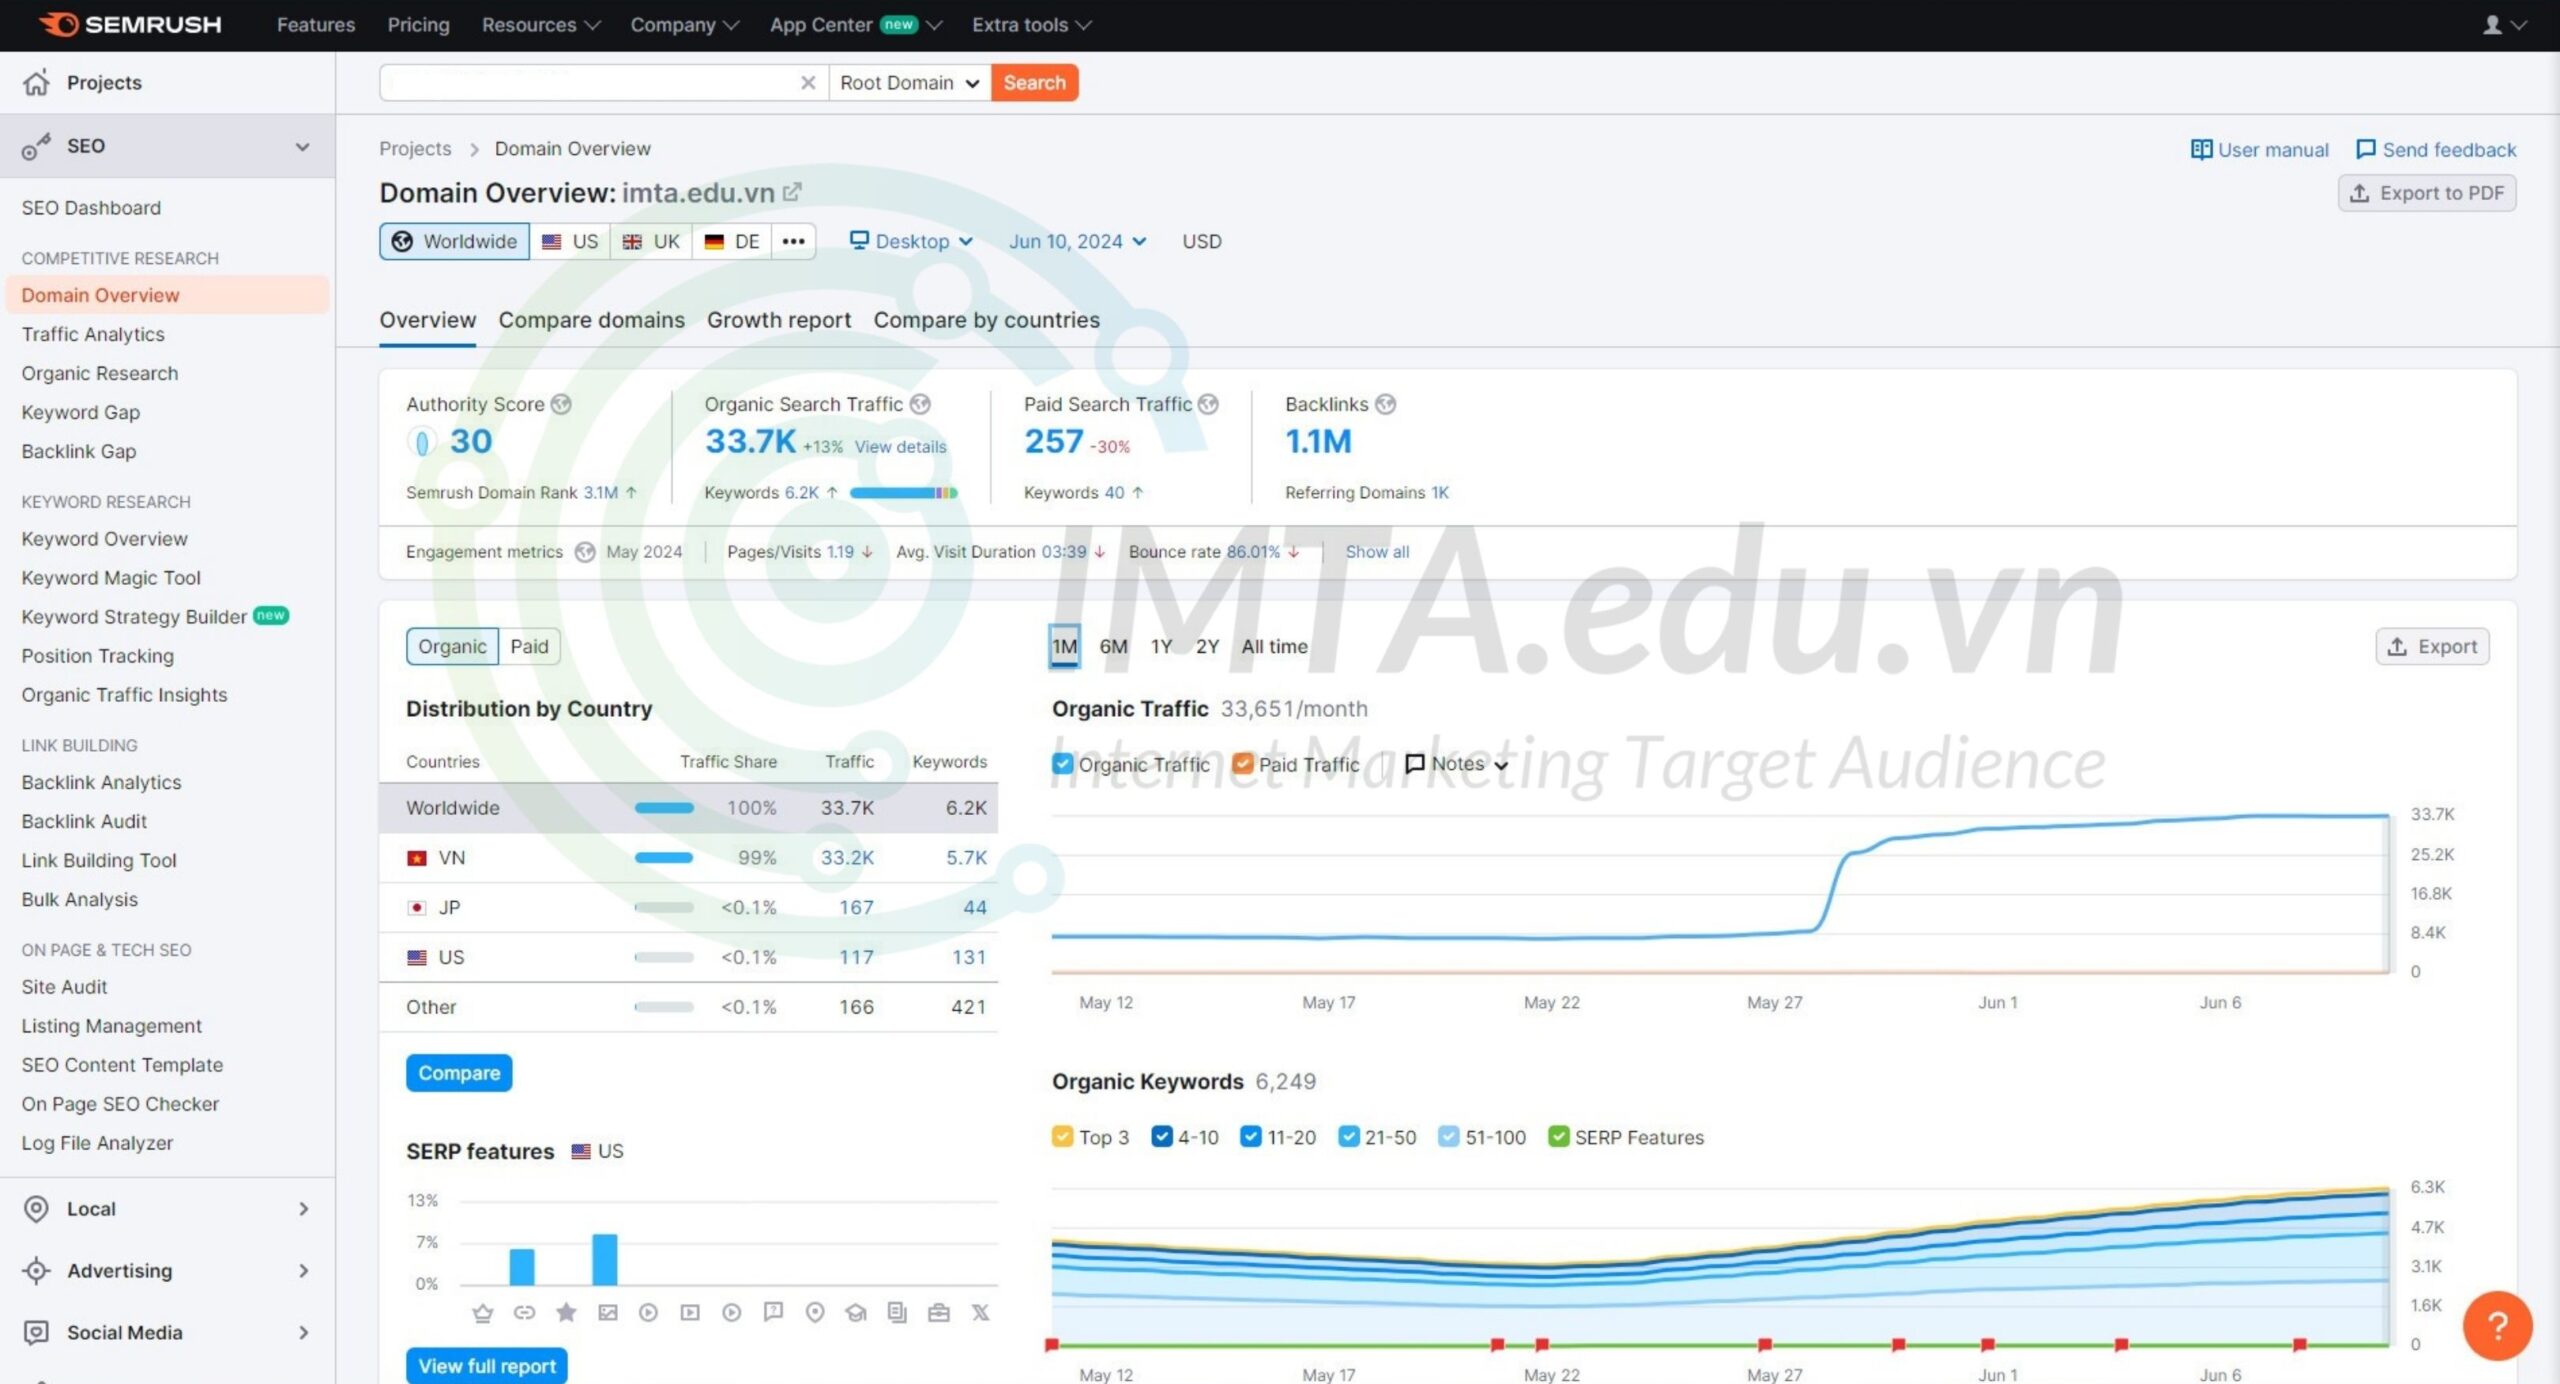Image resolution: width=2560 pixels, height=1384 pixels.
Task: Show Authority Score info icon
Action: (x=561, y=404)
